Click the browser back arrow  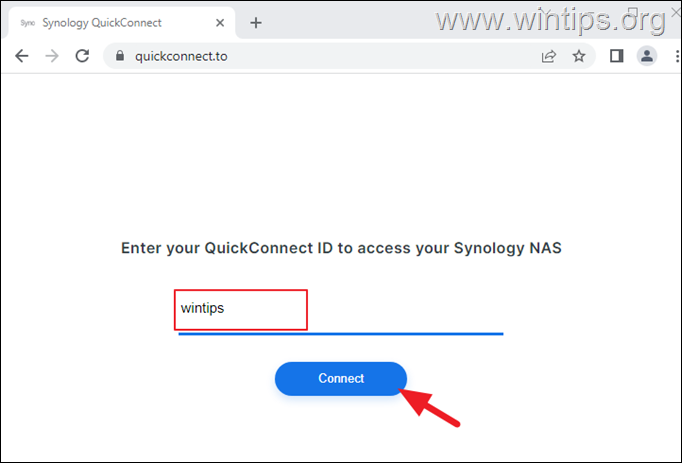(x=22, y=56)
